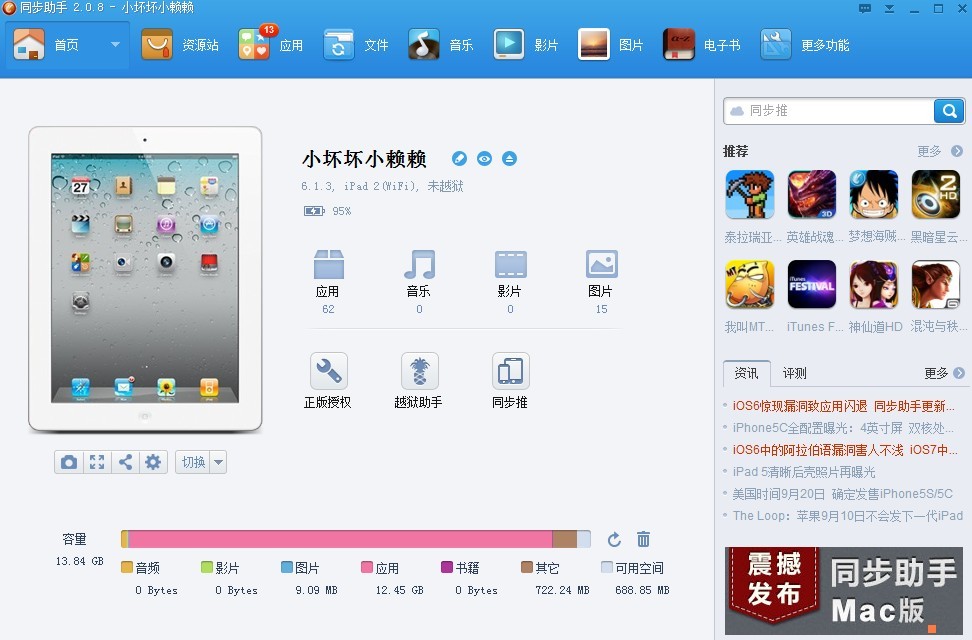Take a screenshot with camera button
The height and width of the screenshot is (640, 972).
(x=69, y=462)
